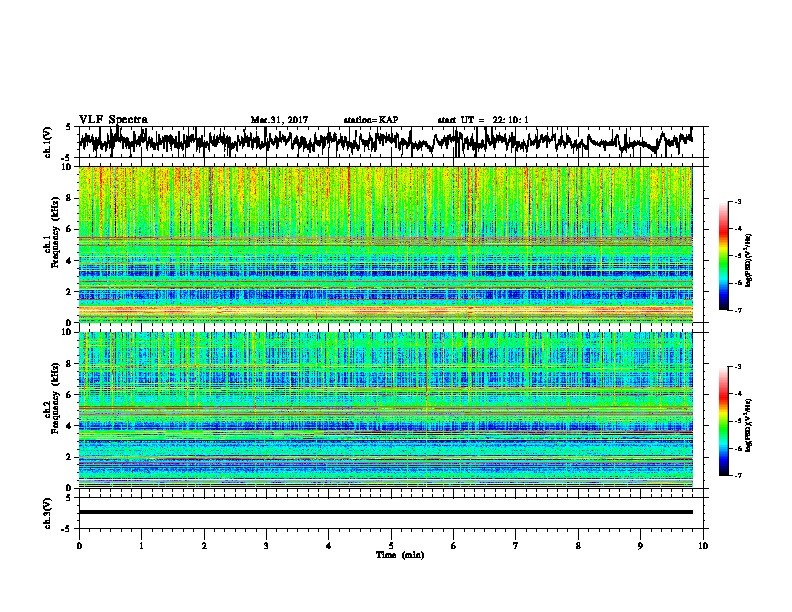Click the "6" kHz tick on ch.2 spectrogram
The width and height of the screenshot is (792, 612).
[x=70, y=395]
